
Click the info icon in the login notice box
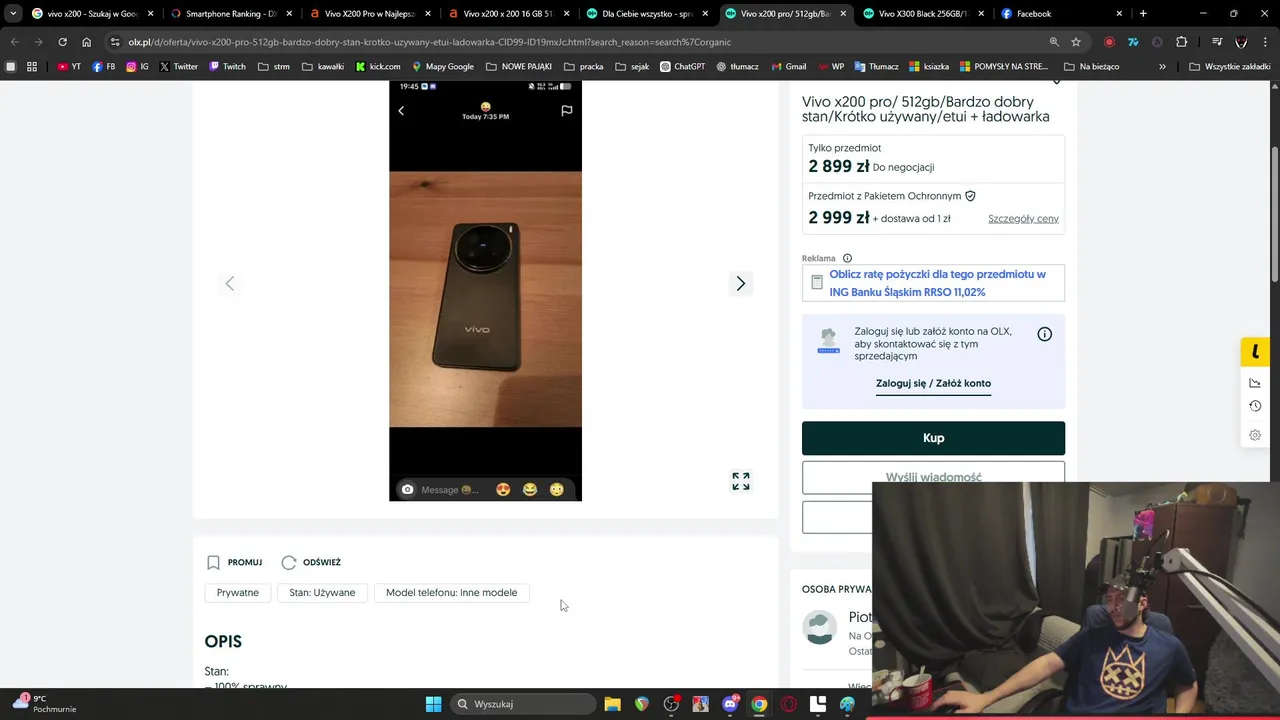[x=1044, y=334]
